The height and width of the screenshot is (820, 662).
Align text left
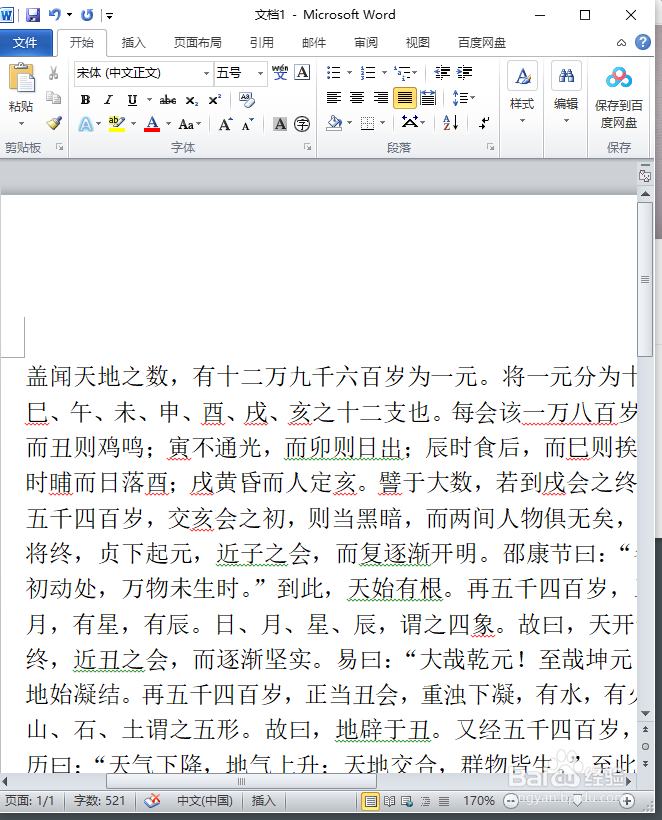(334, 98)
